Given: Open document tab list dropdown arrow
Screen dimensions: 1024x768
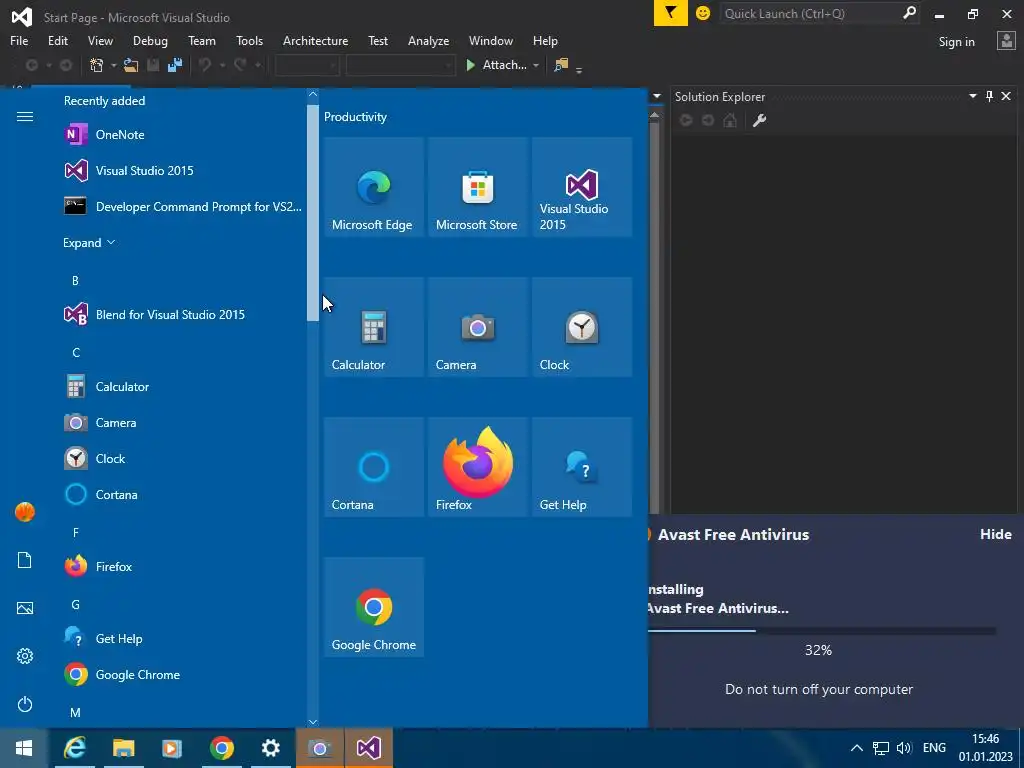Looking at the screenshot, I should pyautogui.click(x=657, y=97).
